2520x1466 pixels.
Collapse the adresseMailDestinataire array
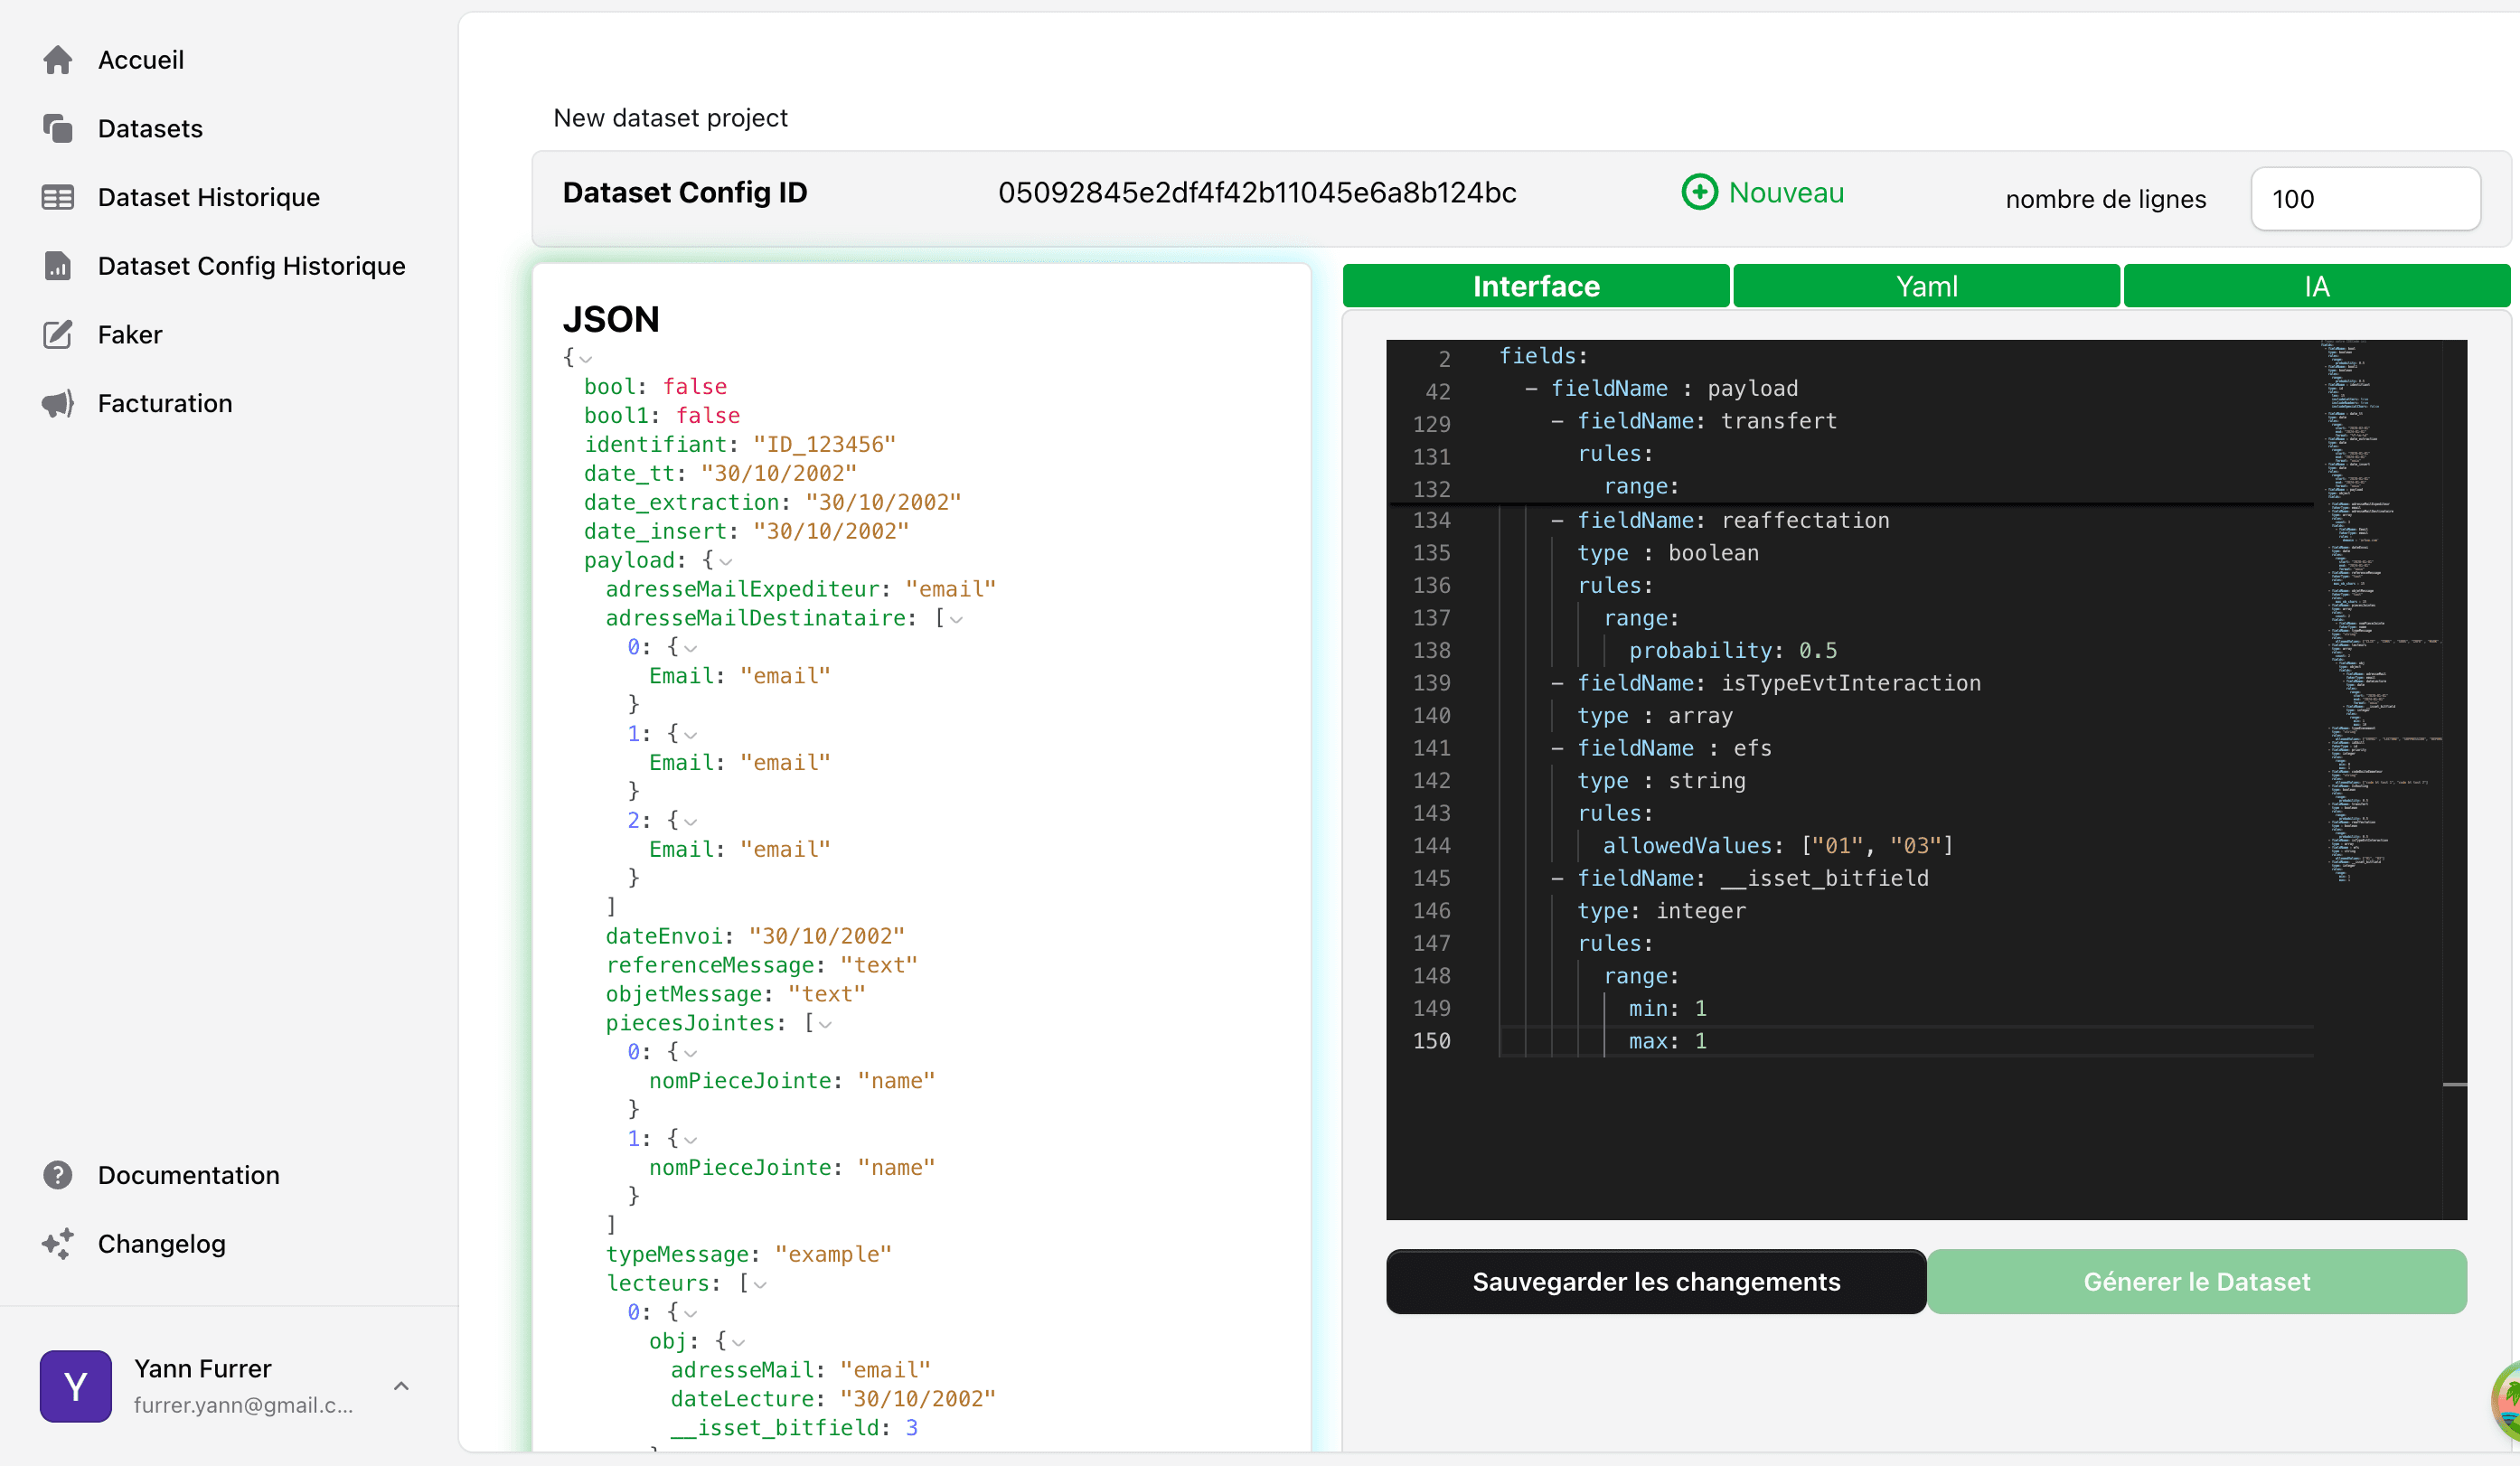[x=957, y=620]
